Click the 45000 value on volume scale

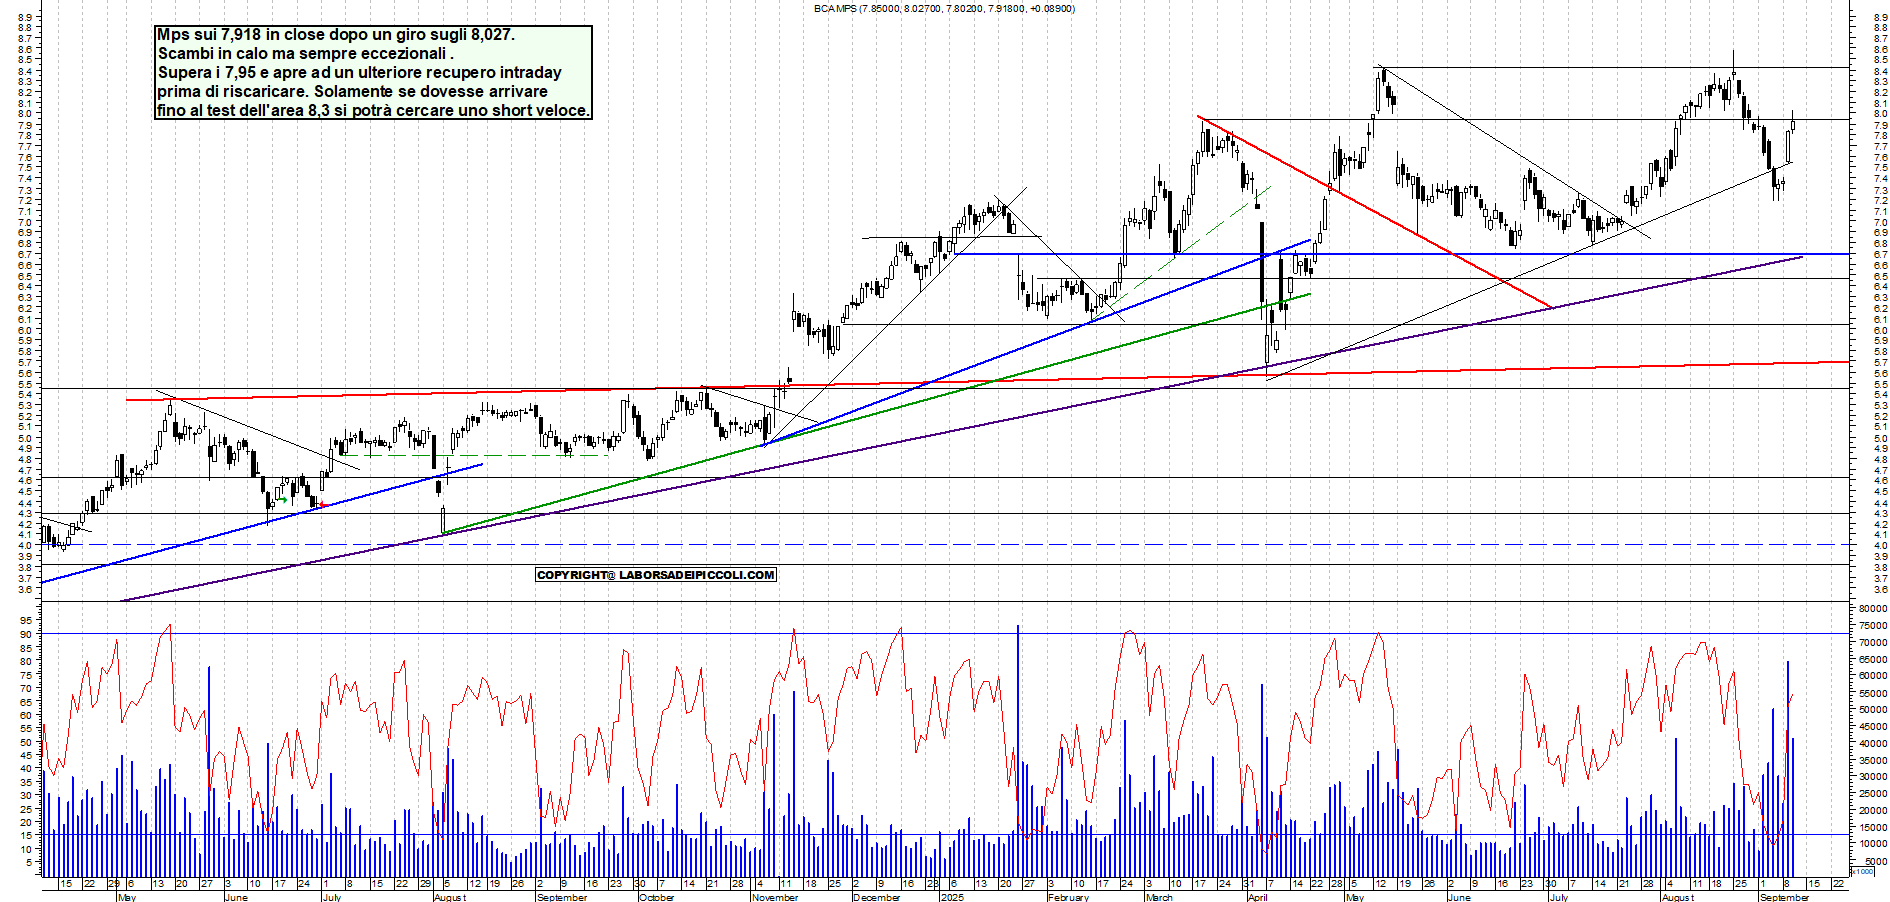tap(1872, 727)
